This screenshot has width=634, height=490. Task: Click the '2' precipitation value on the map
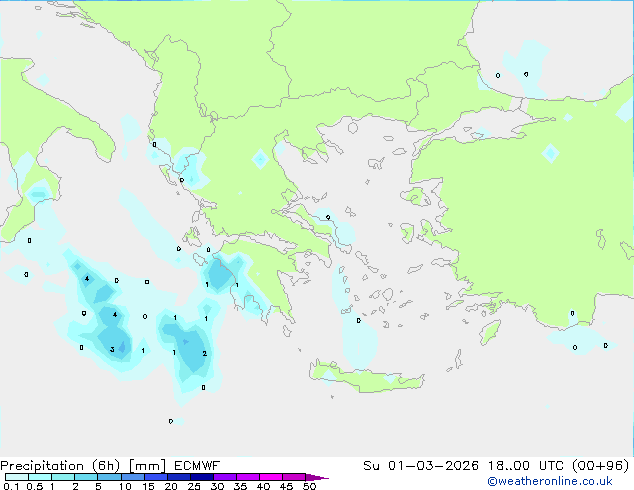point(205,353)
